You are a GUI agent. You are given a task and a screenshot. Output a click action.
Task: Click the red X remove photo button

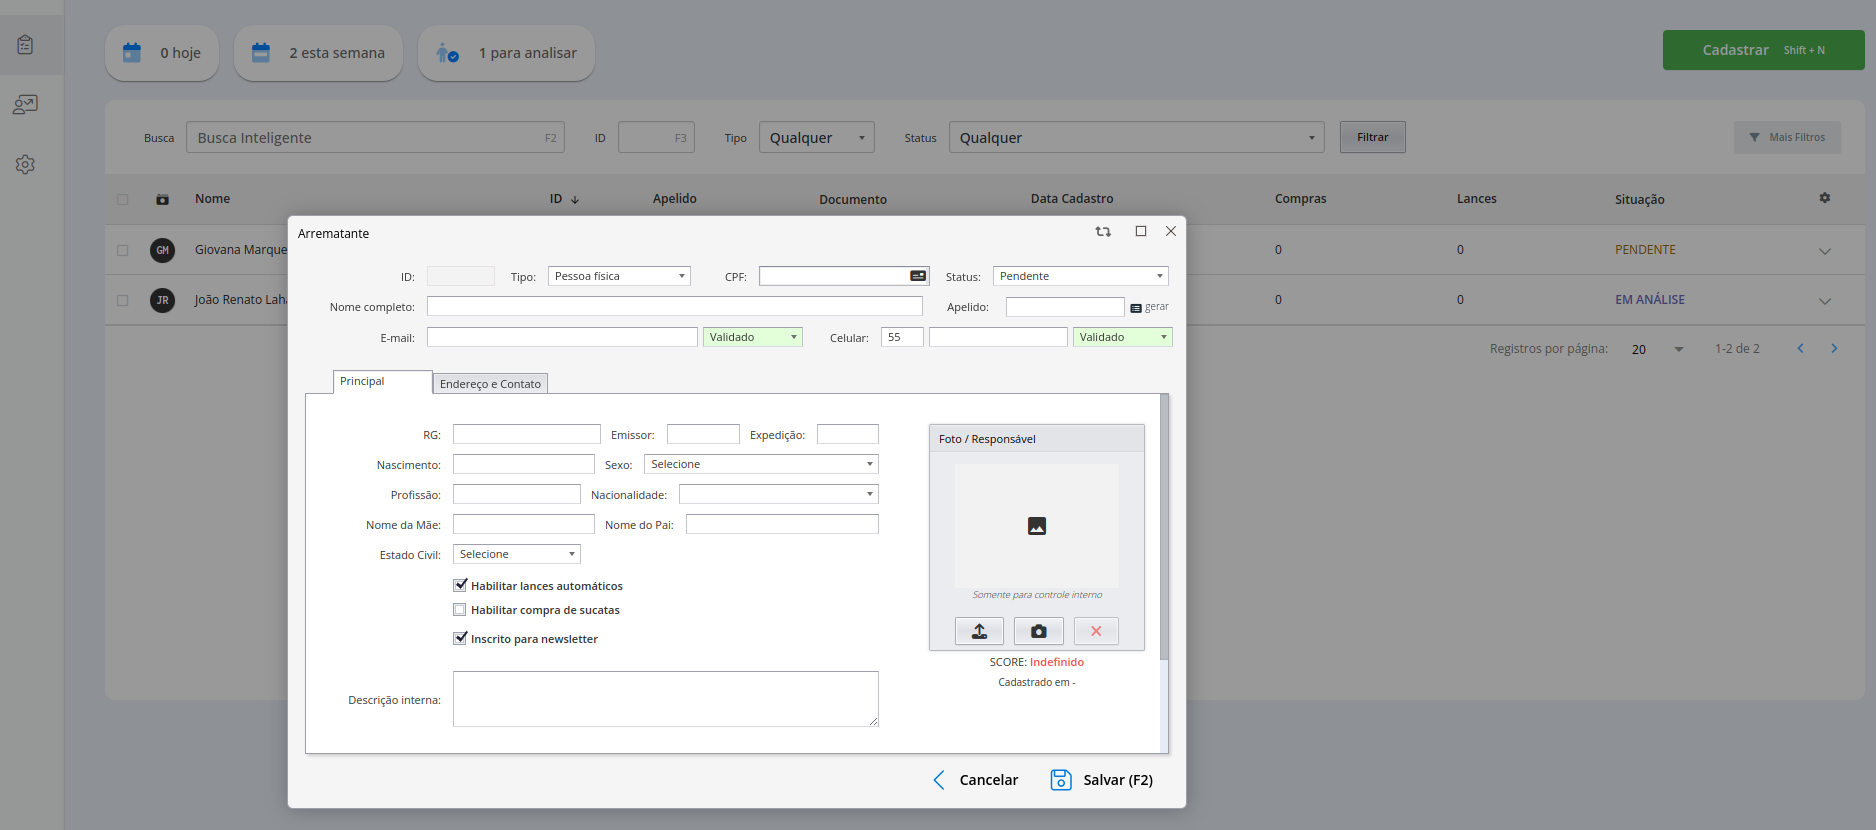click(x=1096, y=631)
